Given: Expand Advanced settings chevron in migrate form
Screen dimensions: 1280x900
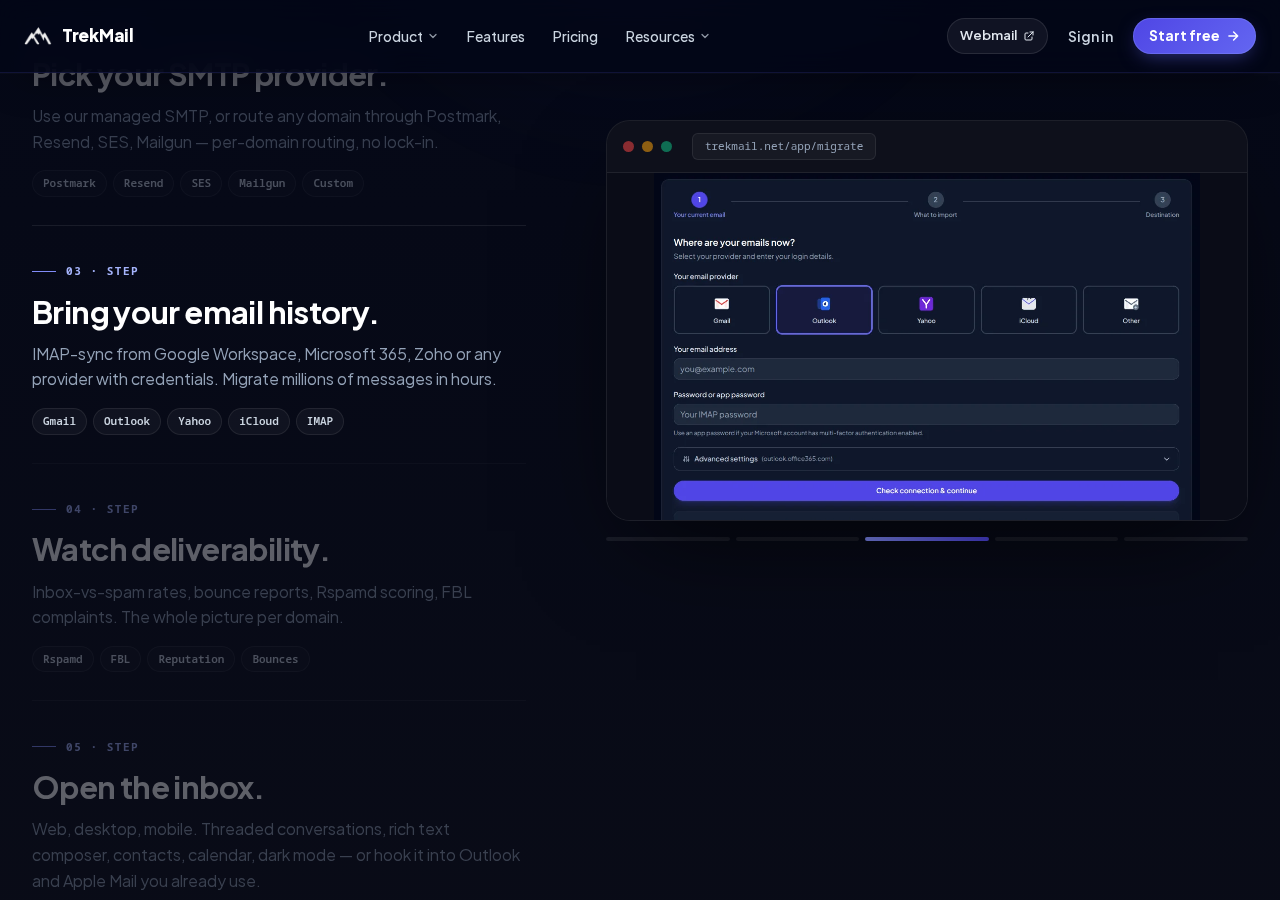Looking at the screenshot, I should click(x=1166, y=459).
